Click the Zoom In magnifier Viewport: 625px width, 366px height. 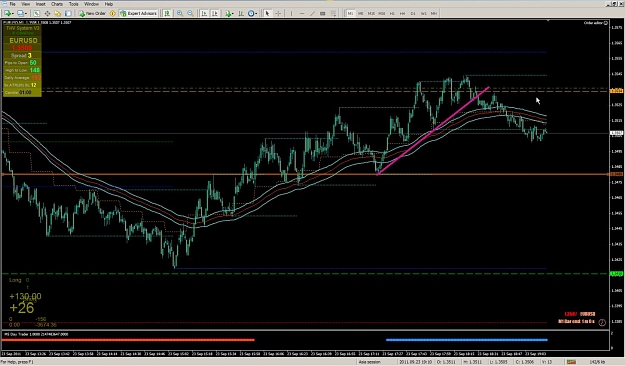click(x=180, y=14)
